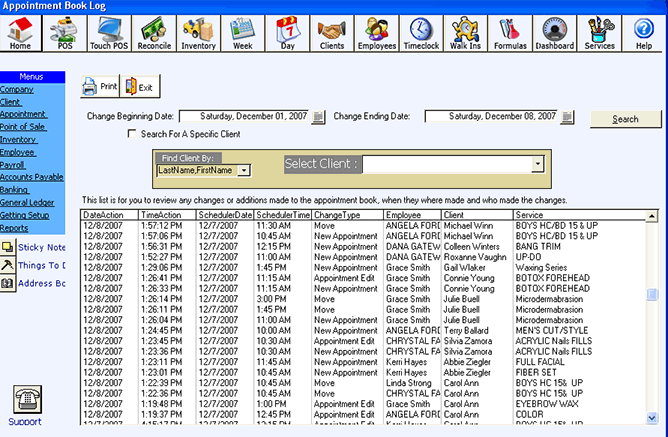Open the Employee sidebar menu link
The width and height of the screenshot is (668, 437).
[18, 152]
